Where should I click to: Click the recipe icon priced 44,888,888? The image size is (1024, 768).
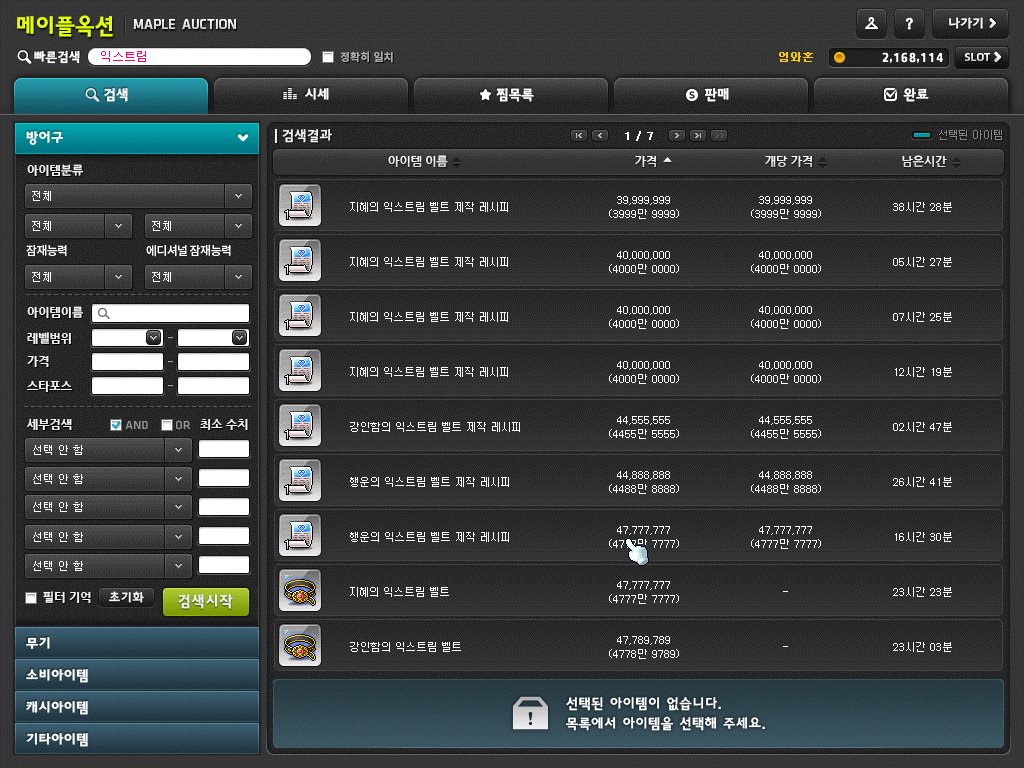coord(300,480)
